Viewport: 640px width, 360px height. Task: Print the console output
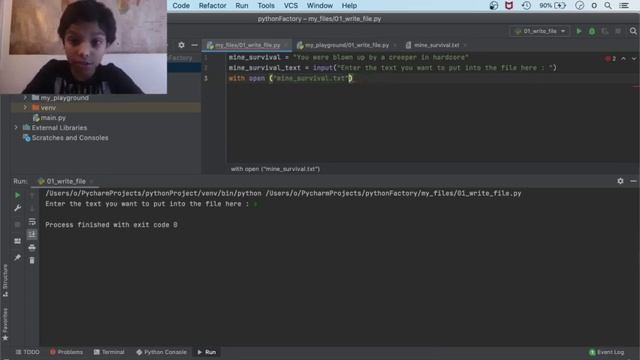tap(32, 247)
